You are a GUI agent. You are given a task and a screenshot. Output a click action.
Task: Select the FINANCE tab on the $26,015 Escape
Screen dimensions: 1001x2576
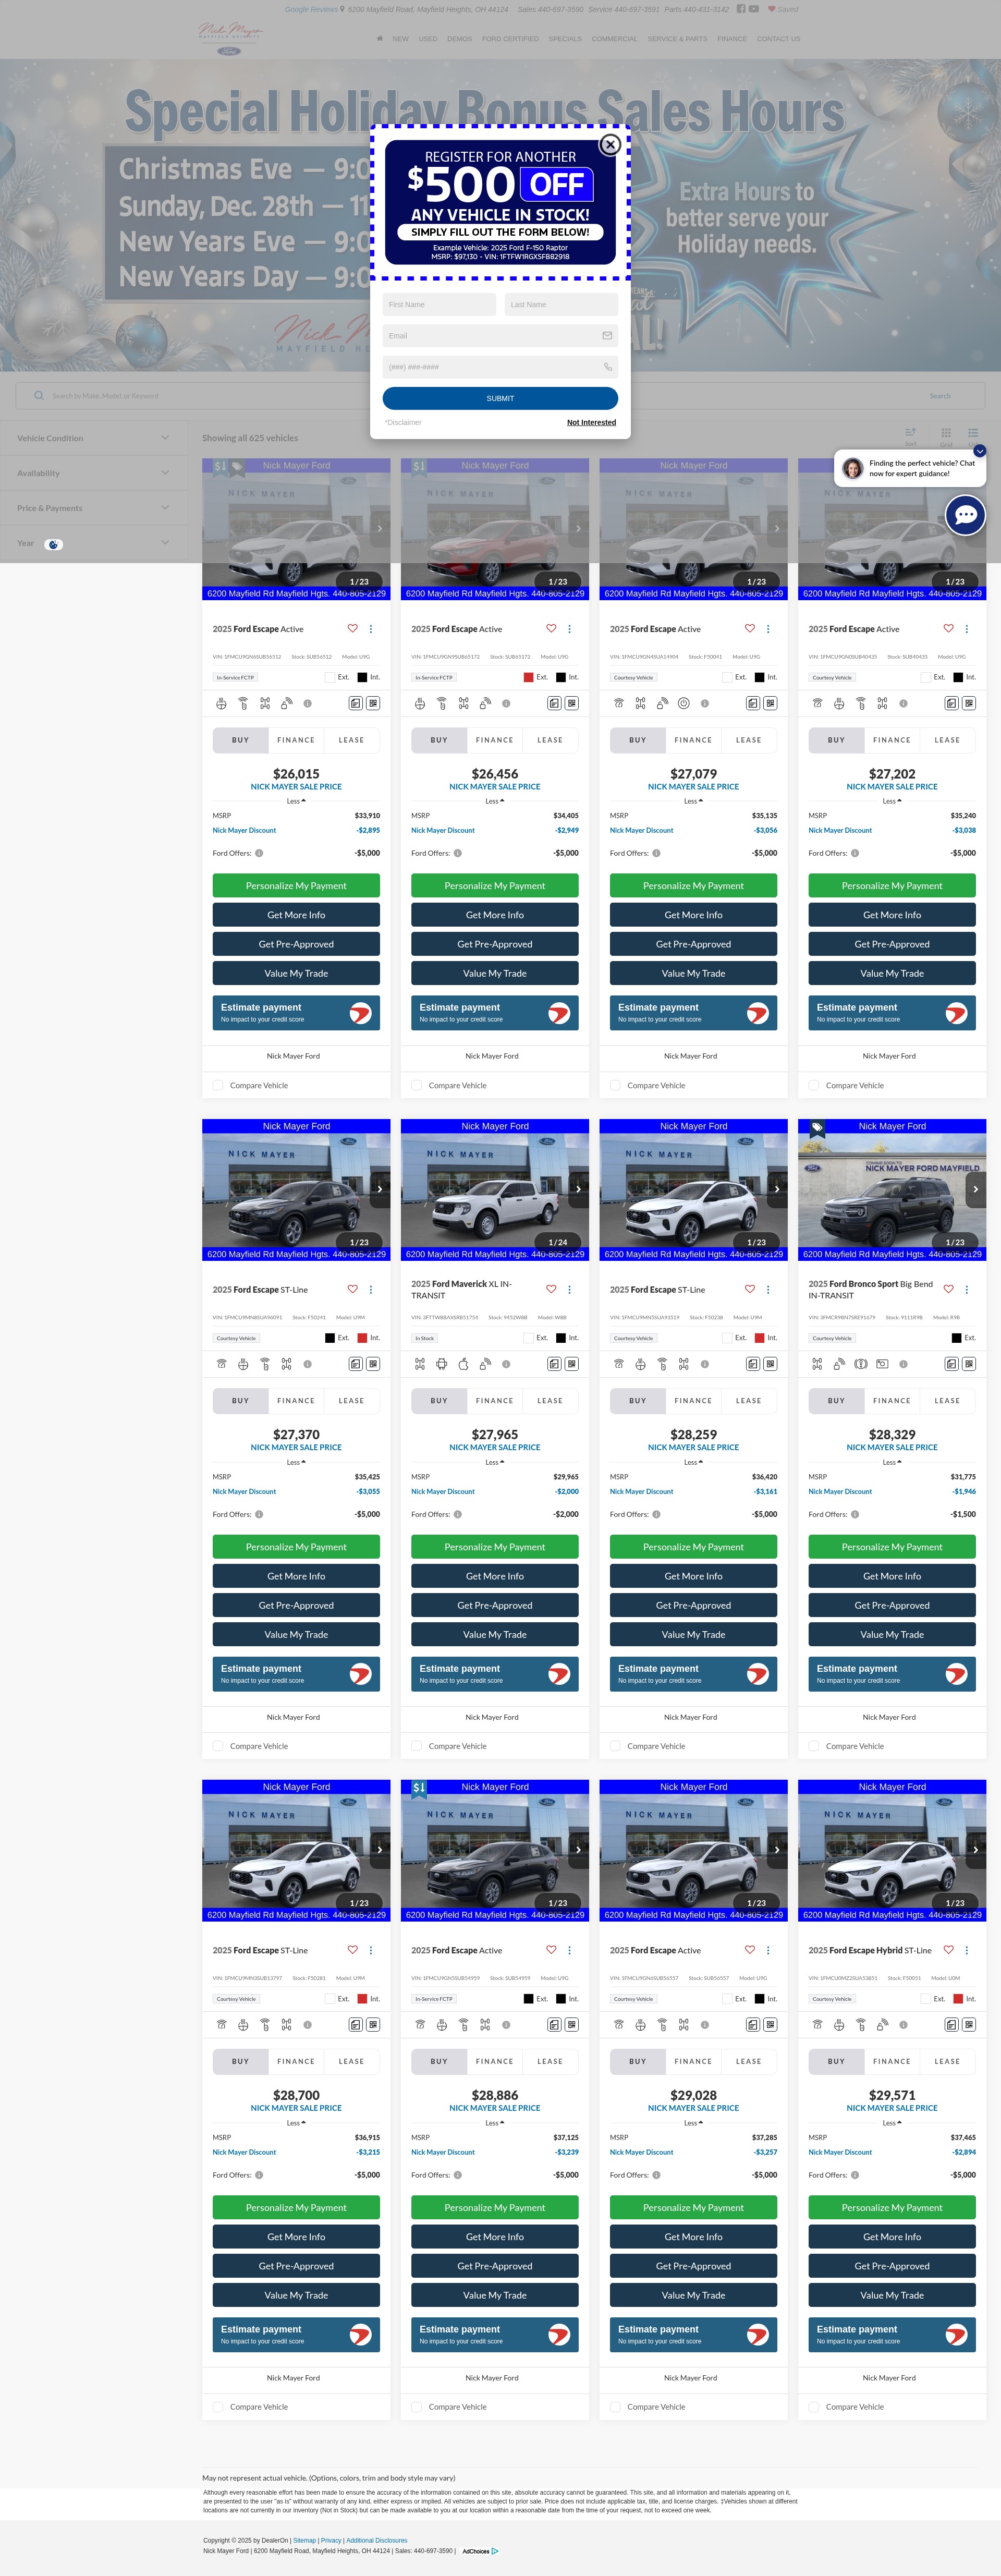point(296,740)
